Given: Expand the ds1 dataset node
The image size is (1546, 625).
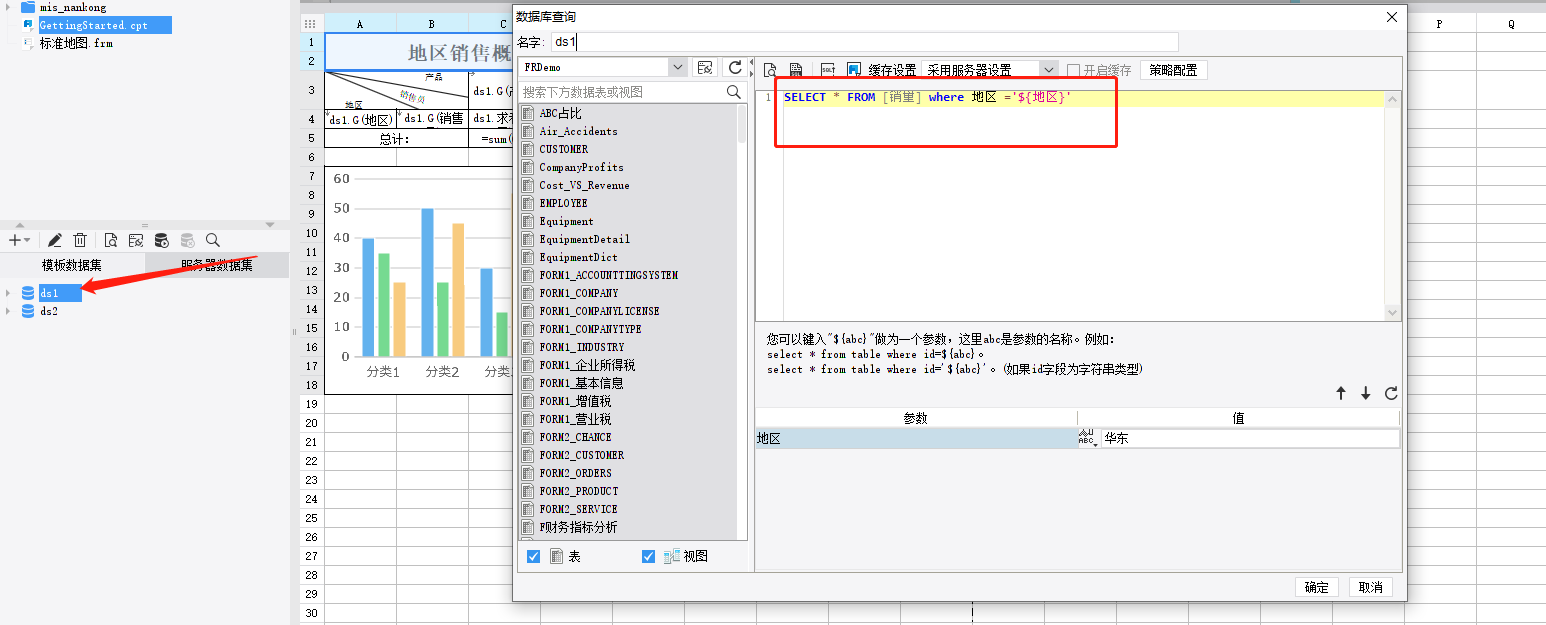Looking at the screenshot, I should pos(8,293).
